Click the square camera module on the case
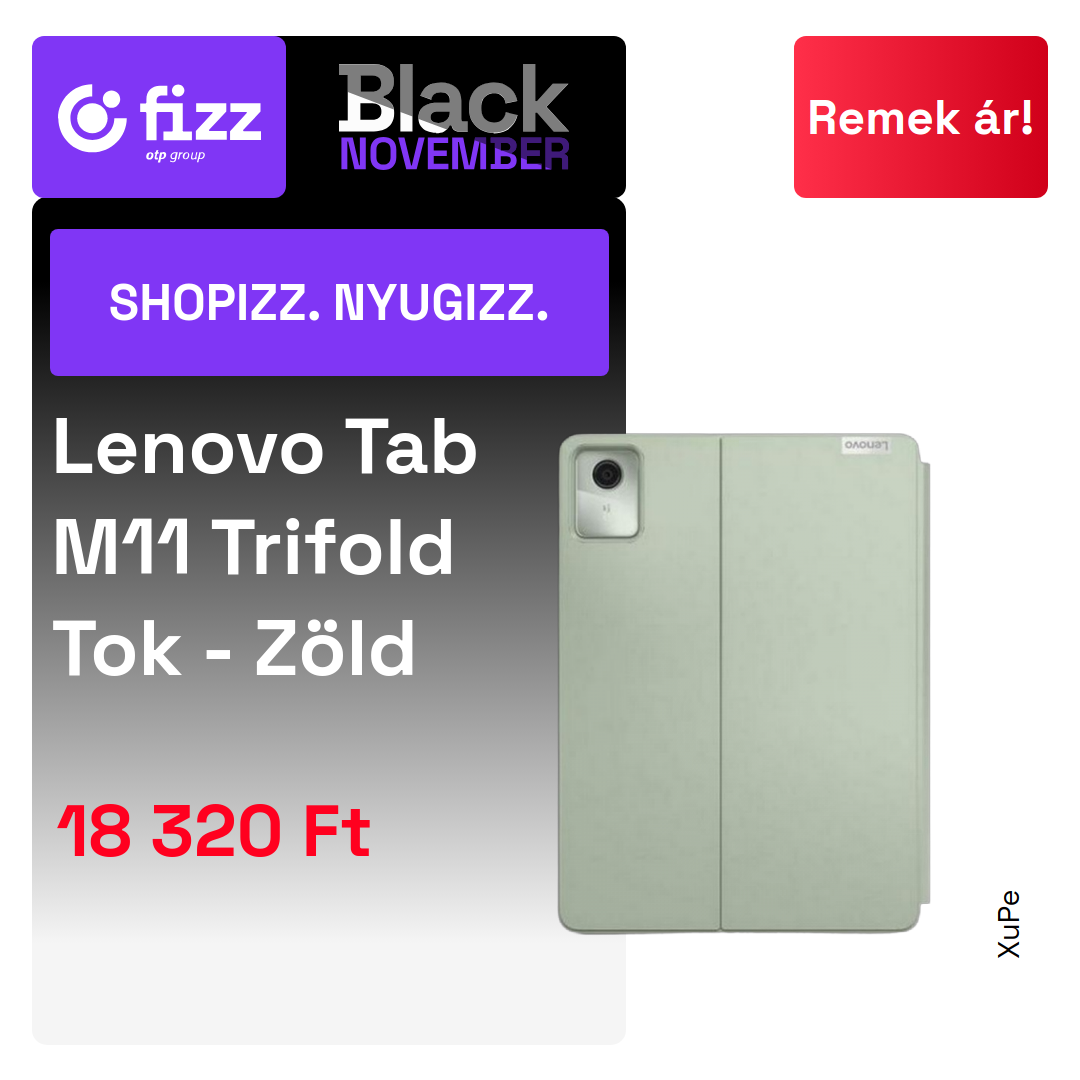The width and height of the screenshot is (1080, 1080). [607, 492]
